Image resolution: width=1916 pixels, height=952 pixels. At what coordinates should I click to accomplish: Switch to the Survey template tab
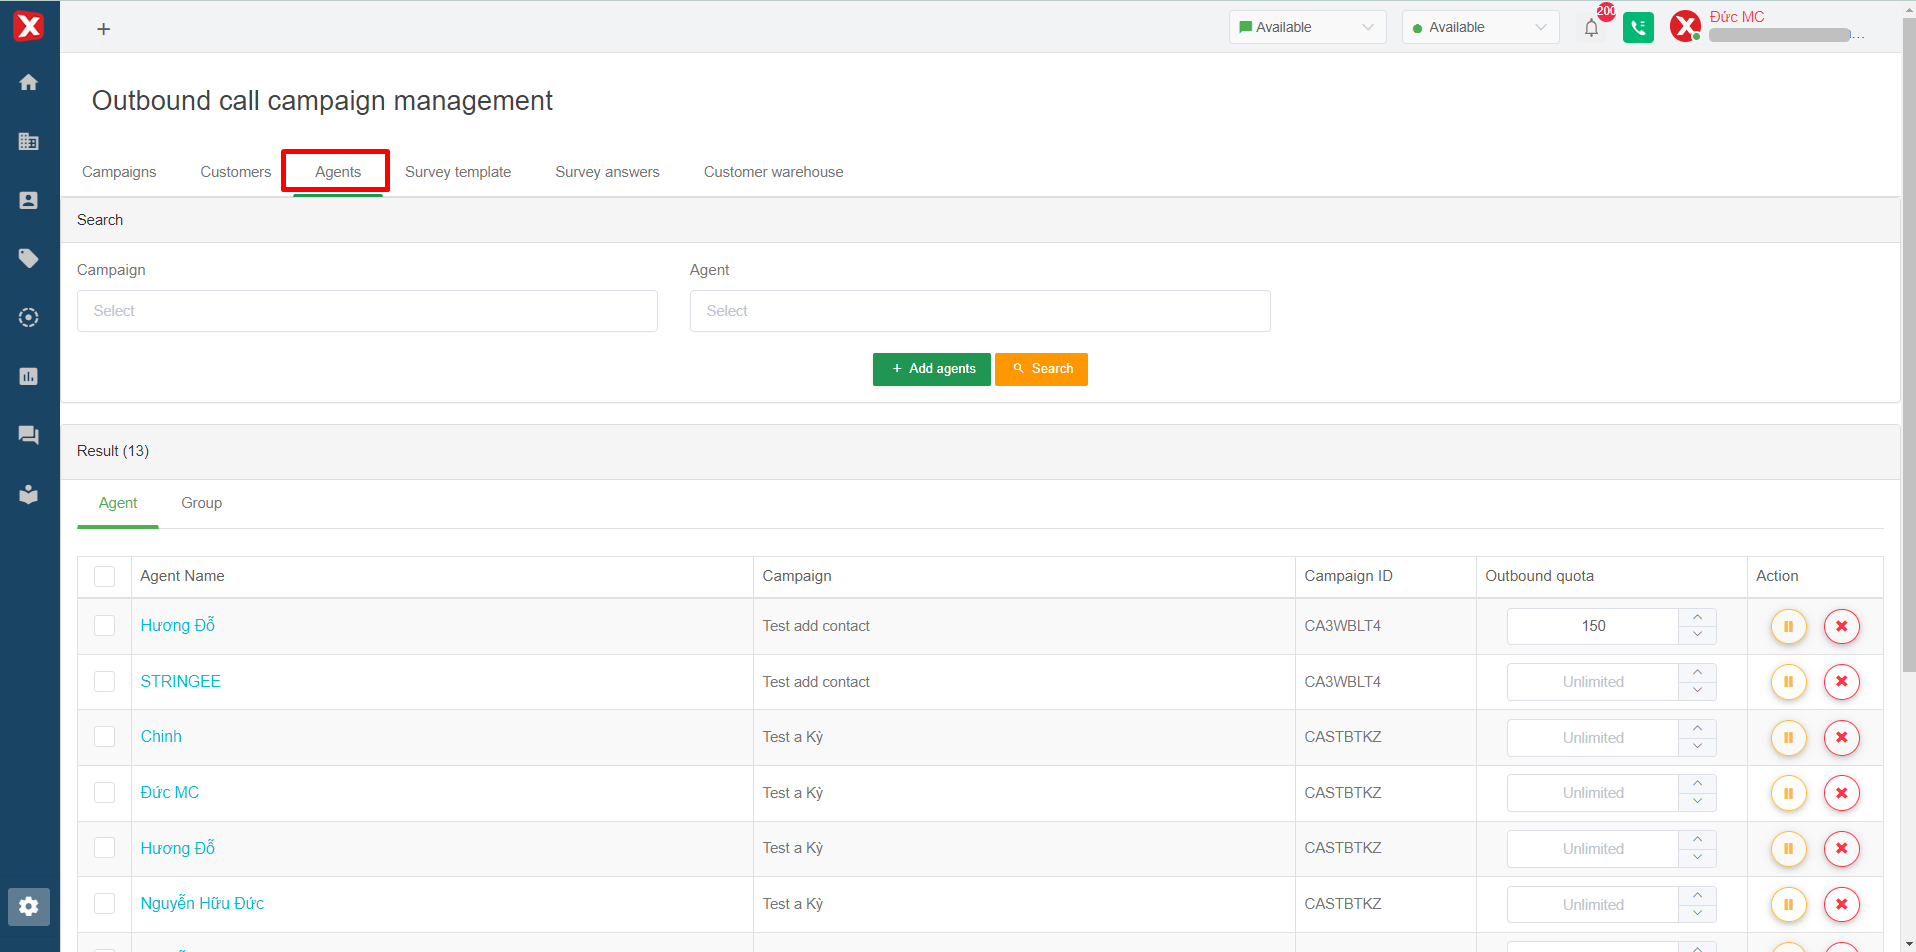click(x=458, y=172)
